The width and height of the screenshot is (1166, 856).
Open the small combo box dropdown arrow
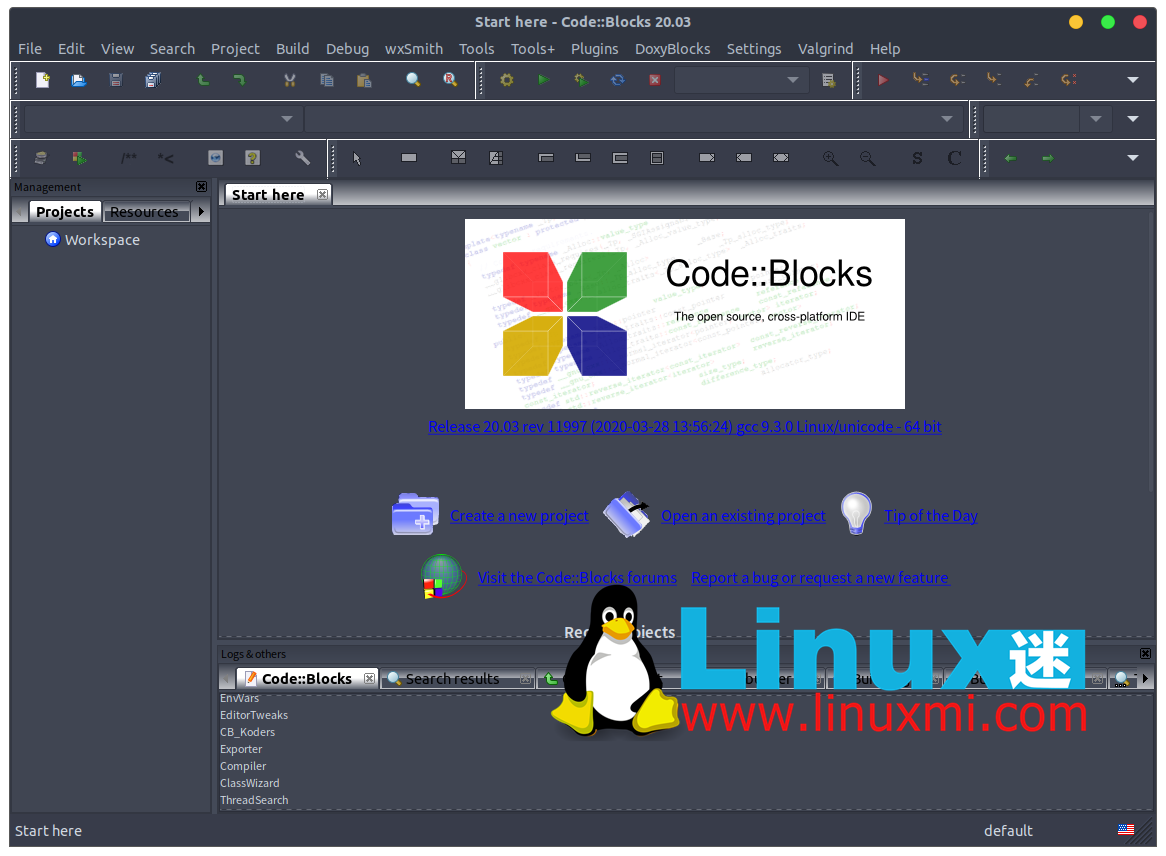click(1095, 119)
